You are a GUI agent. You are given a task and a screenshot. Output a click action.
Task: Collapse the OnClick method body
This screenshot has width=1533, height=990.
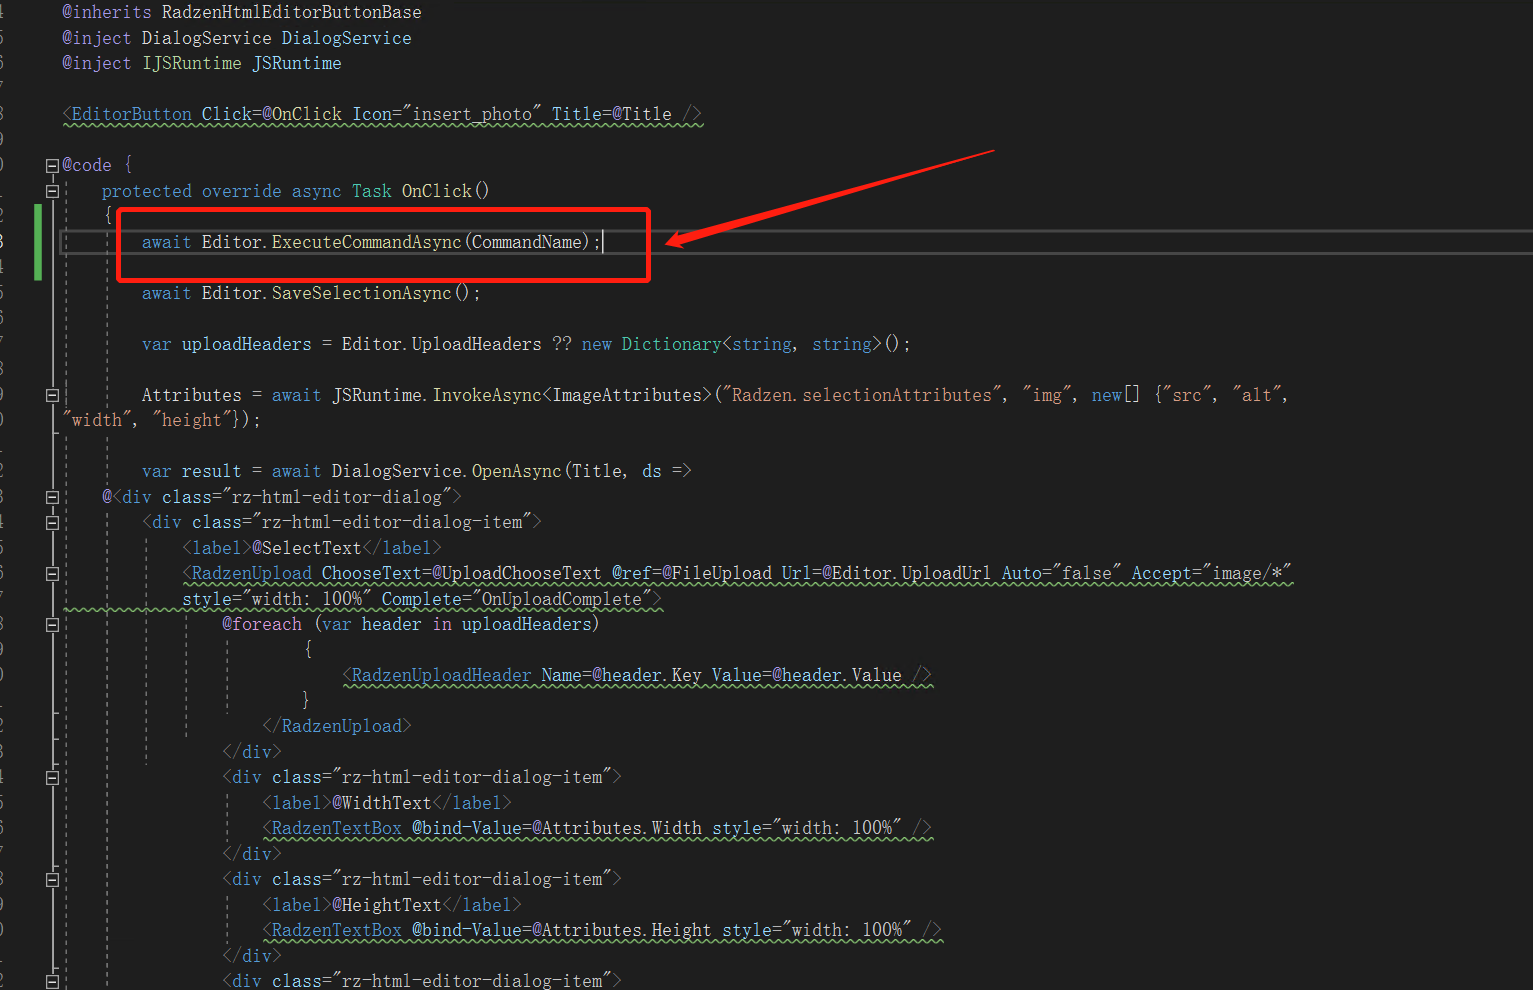[x=51, y=190]
